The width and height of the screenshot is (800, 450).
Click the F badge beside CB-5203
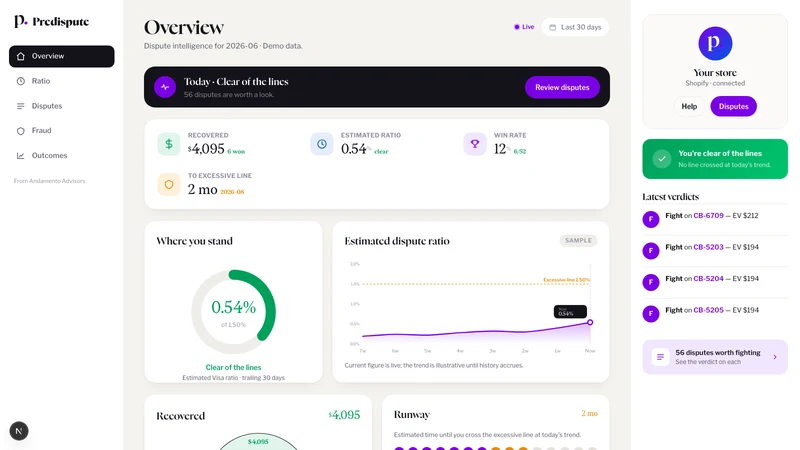click(x=651, y=251)
